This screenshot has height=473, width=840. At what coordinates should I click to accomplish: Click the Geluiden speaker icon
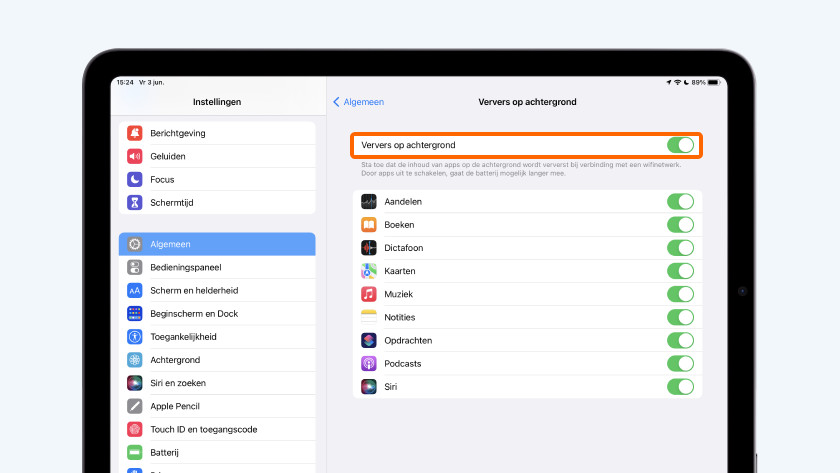coord(134,156)
